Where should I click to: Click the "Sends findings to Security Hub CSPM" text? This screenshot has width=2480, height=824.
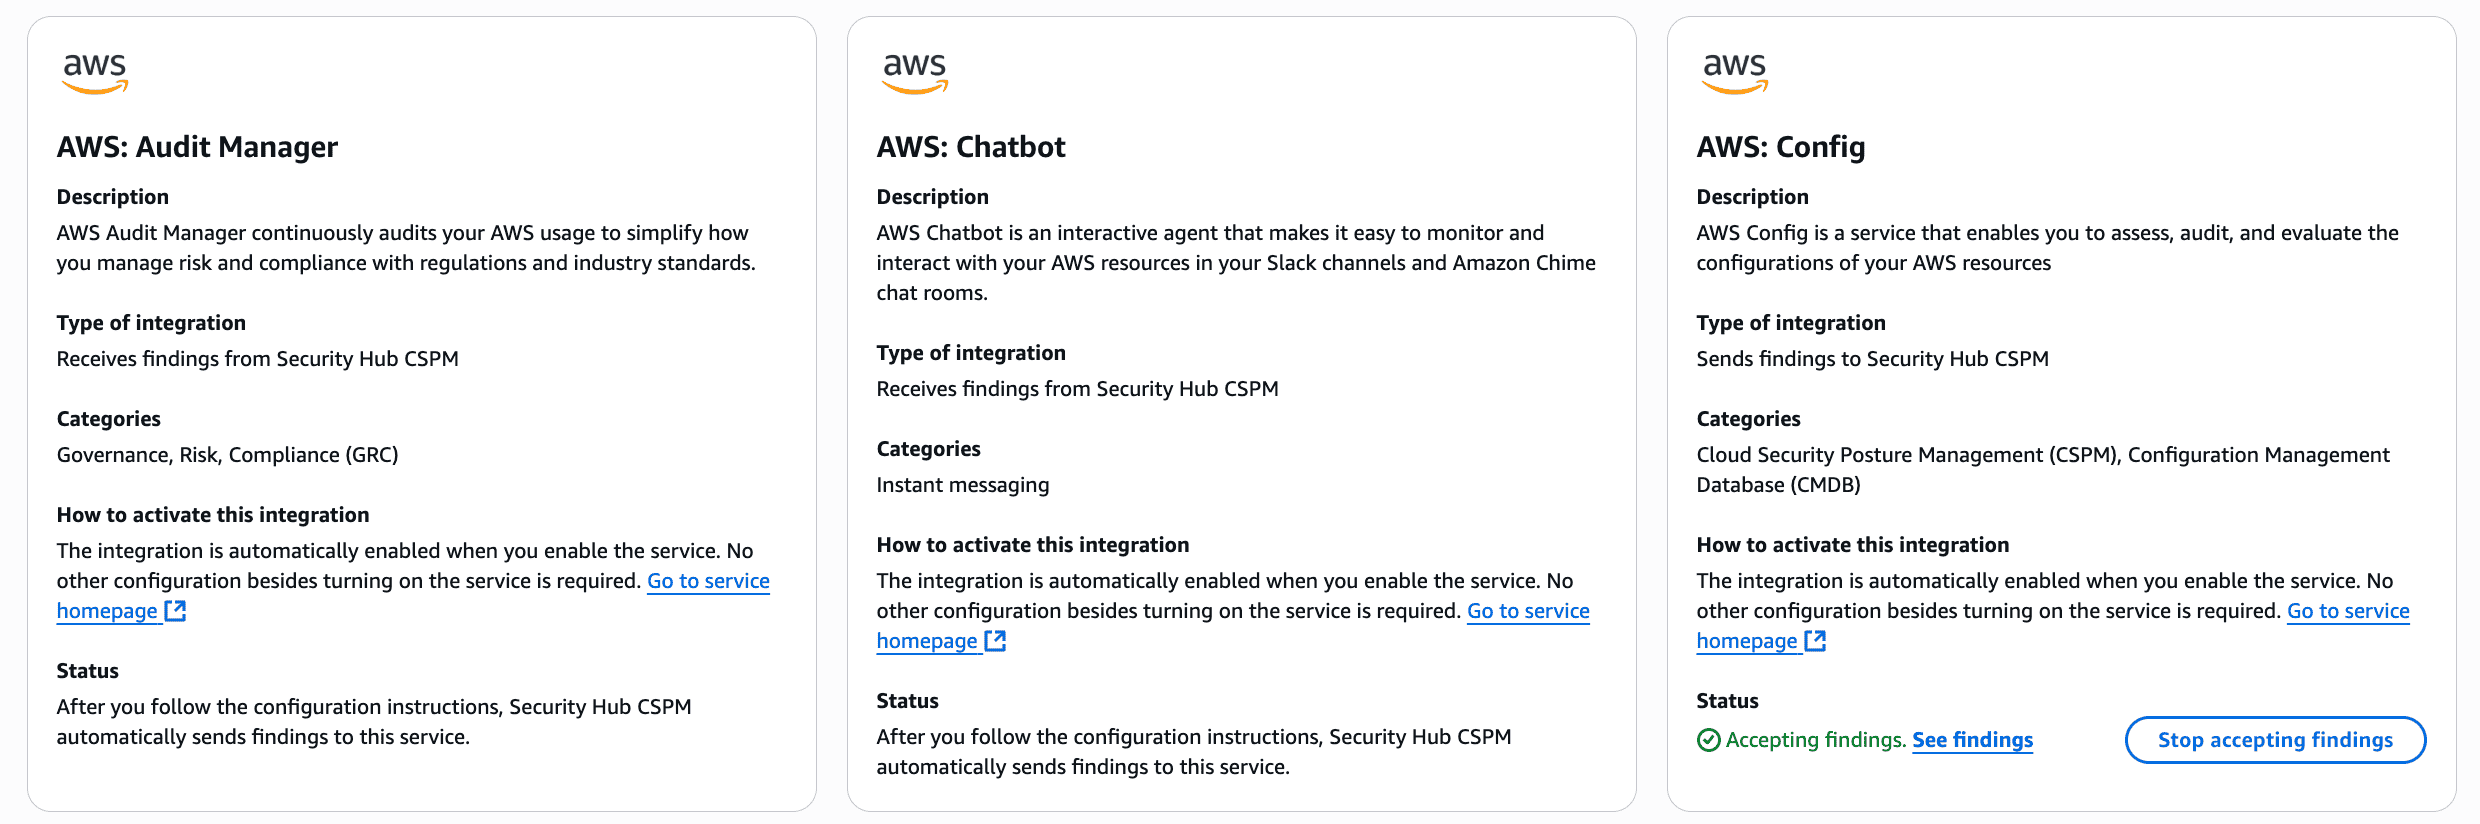coord(1872,359)
